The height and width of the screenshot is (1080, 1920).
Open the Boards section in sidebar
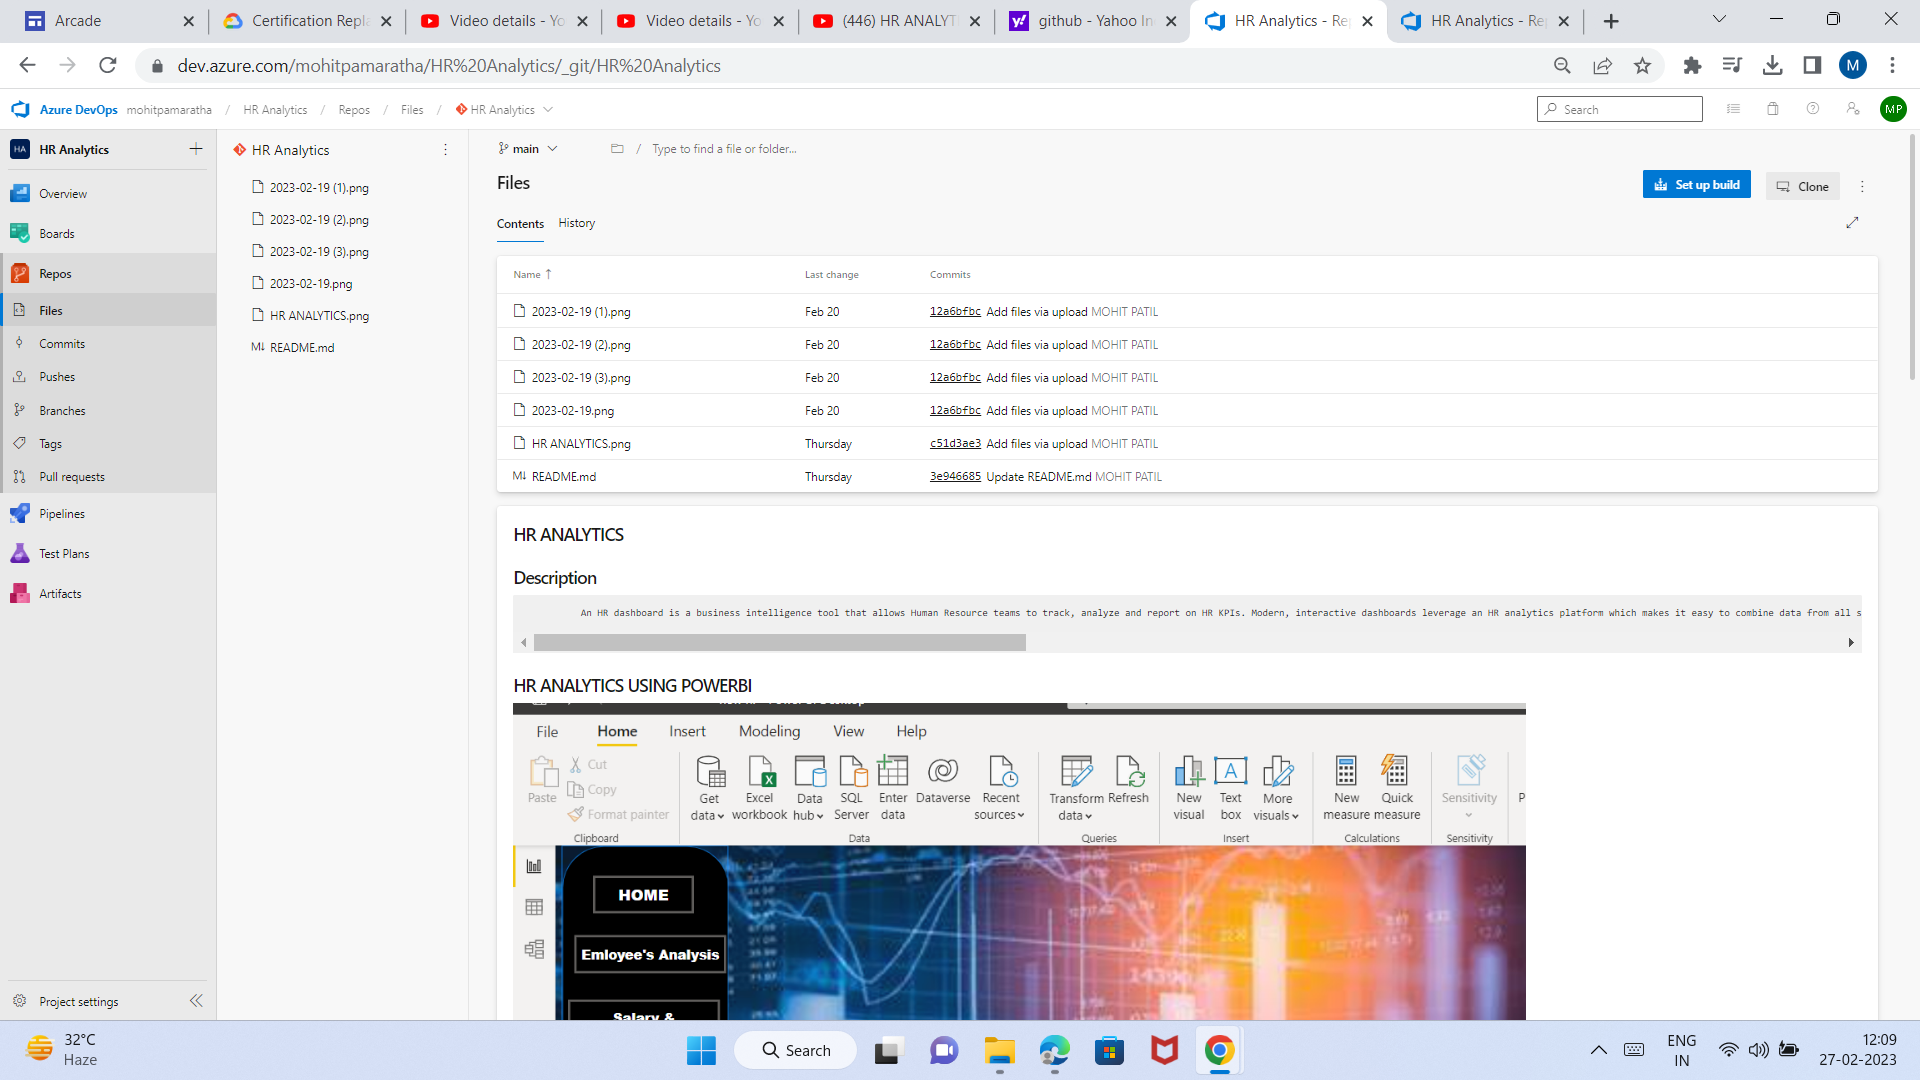(57, 234)
